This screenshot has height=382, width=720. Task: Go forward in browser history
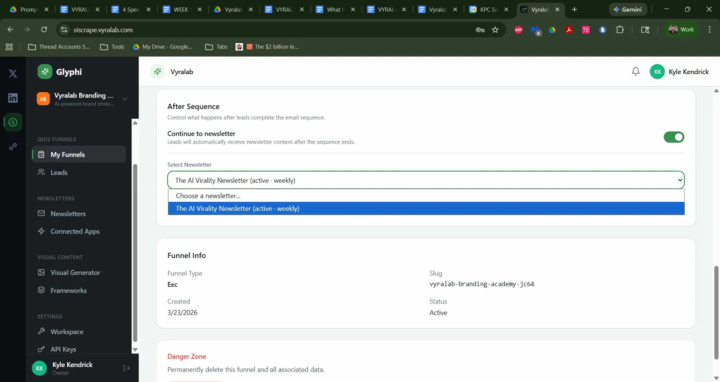(27, 29)
